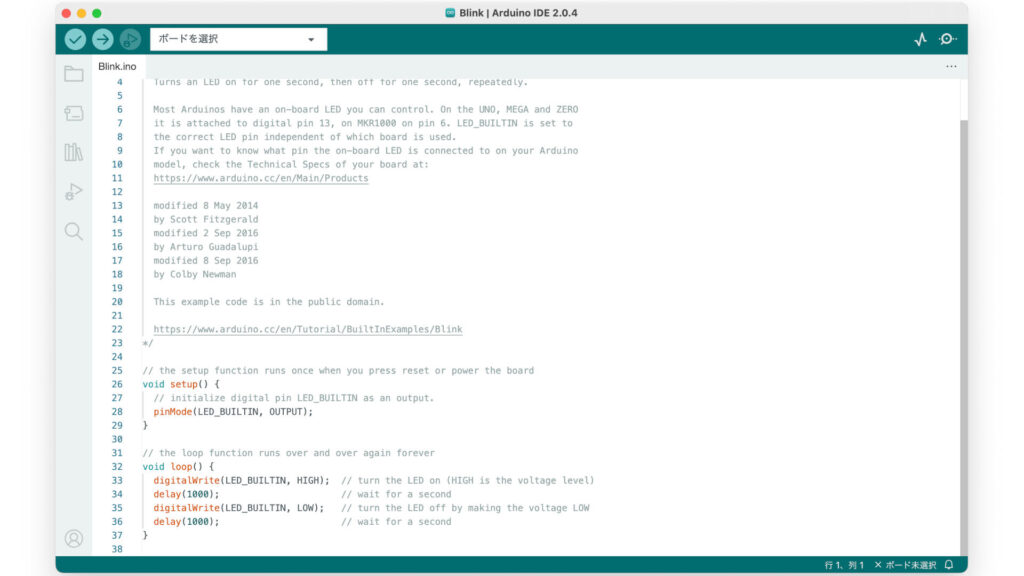
Task: Click the Arduino account icon
Action: (73, 538)
